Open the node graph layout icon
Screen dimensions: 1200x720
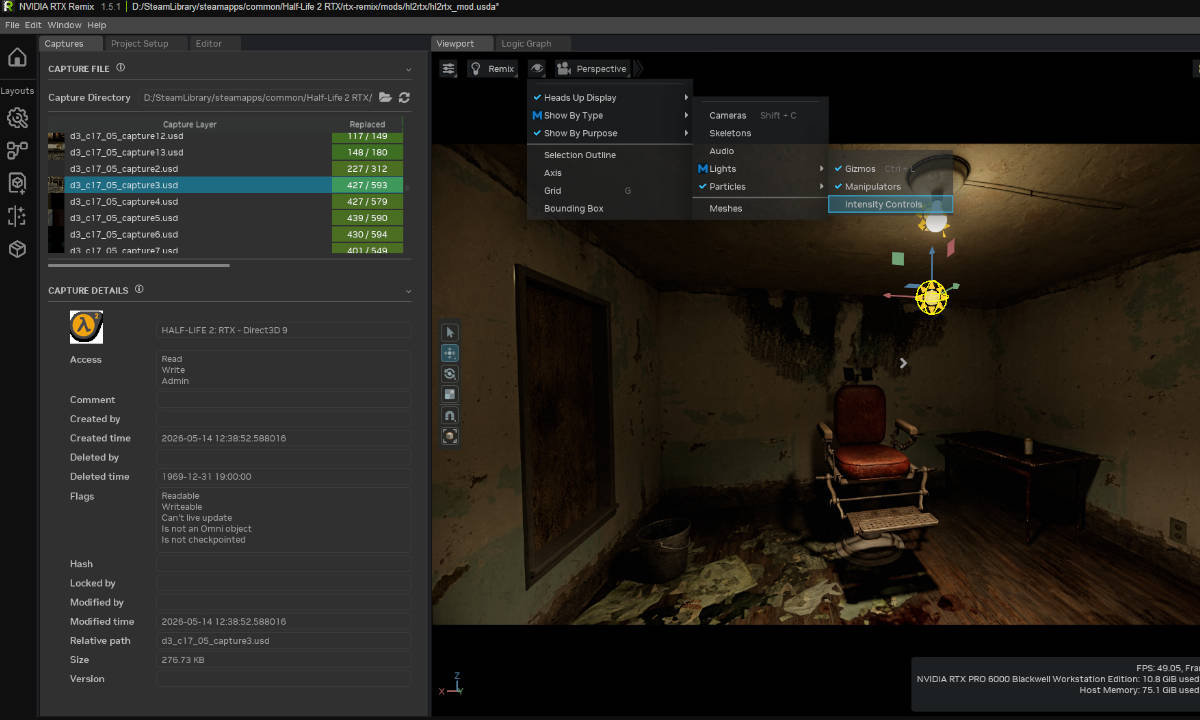tap(17, 151)
